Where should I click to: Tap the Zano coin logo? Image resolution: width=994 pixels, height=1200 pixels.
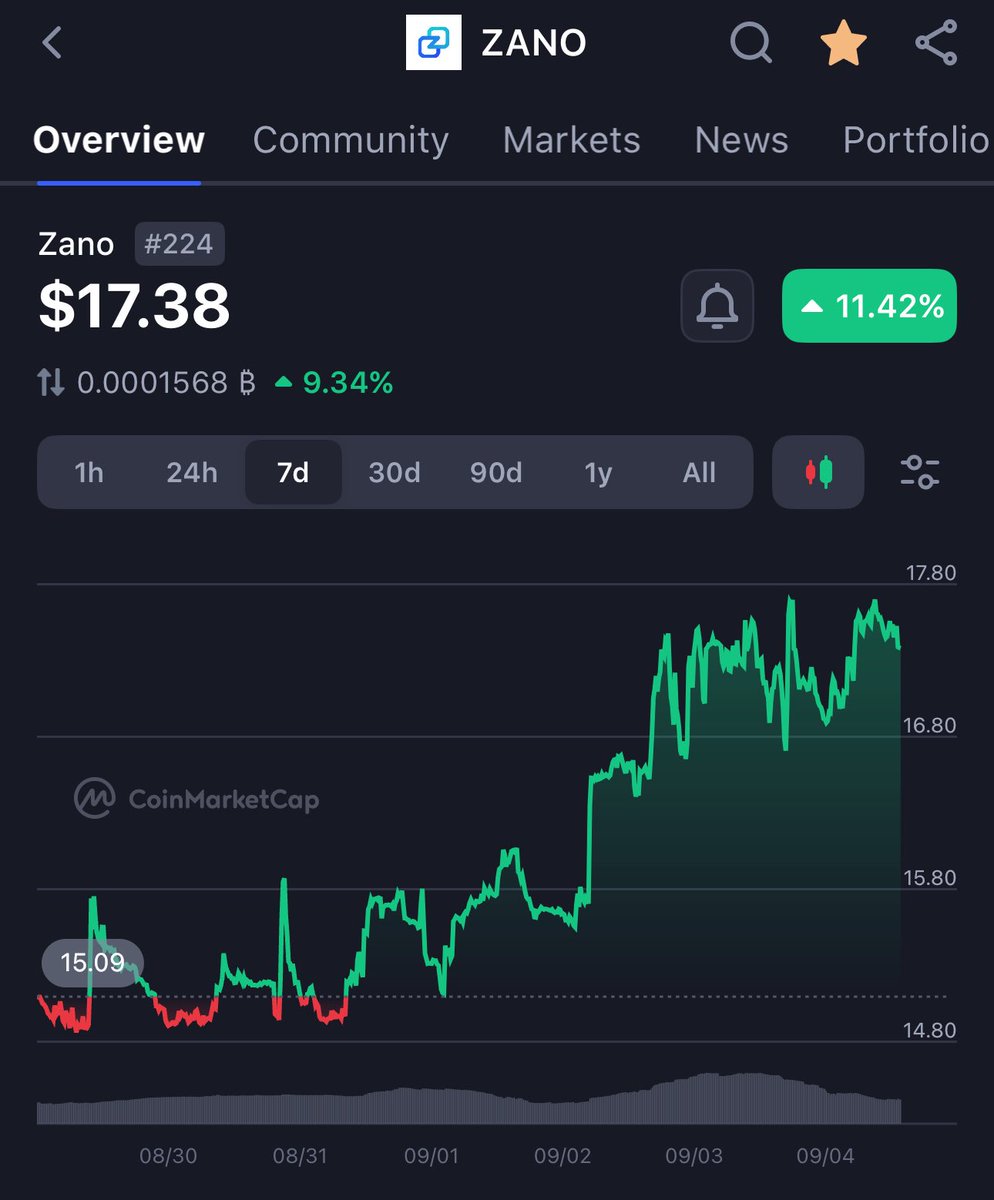click(x=433, y=42)
